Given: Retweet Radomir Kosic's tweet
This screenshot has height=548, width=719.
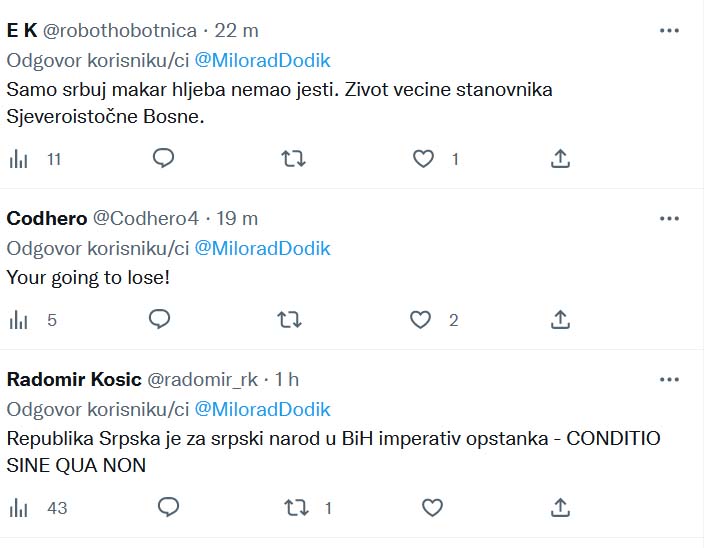Looking at the screenshot, I should click(x=296, y=507).
